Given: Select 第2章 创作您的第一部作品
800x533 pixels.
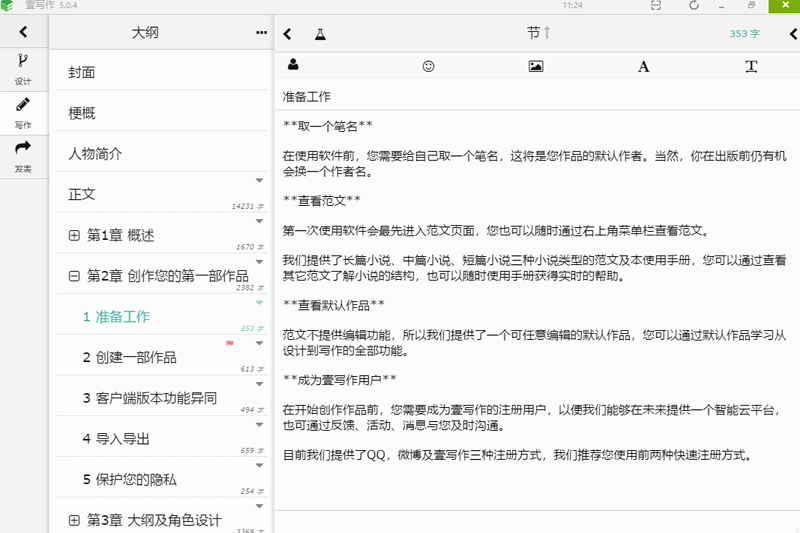Looking at the screenshot, I should 162,276.
